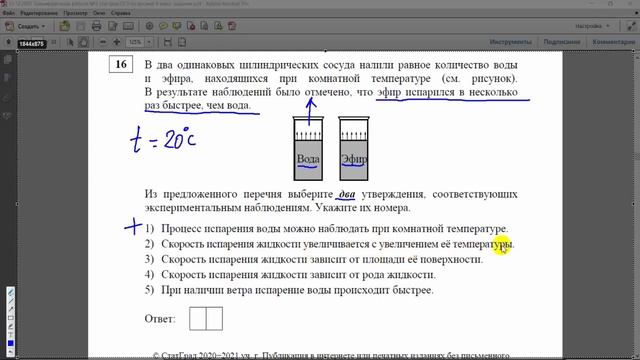Viewport: 640px width, 360px height.
Task: Click the zoom out minus button
Action: (x=103, y=42)
